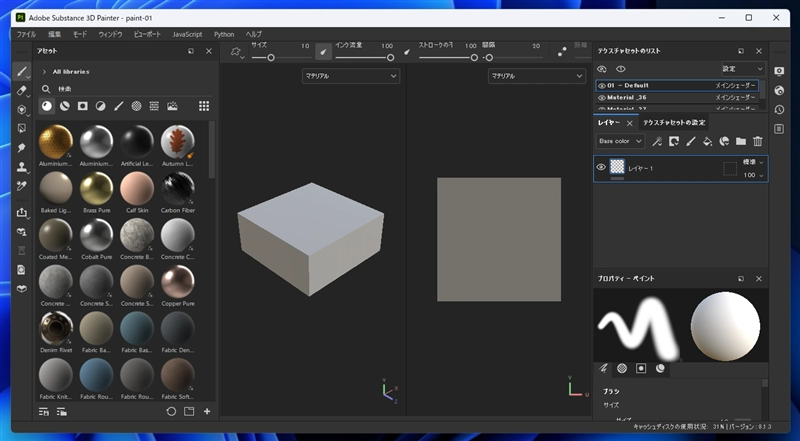Select the Projection tool with cube icon
This screenshot has height=441, width=800.
(21, 110)
